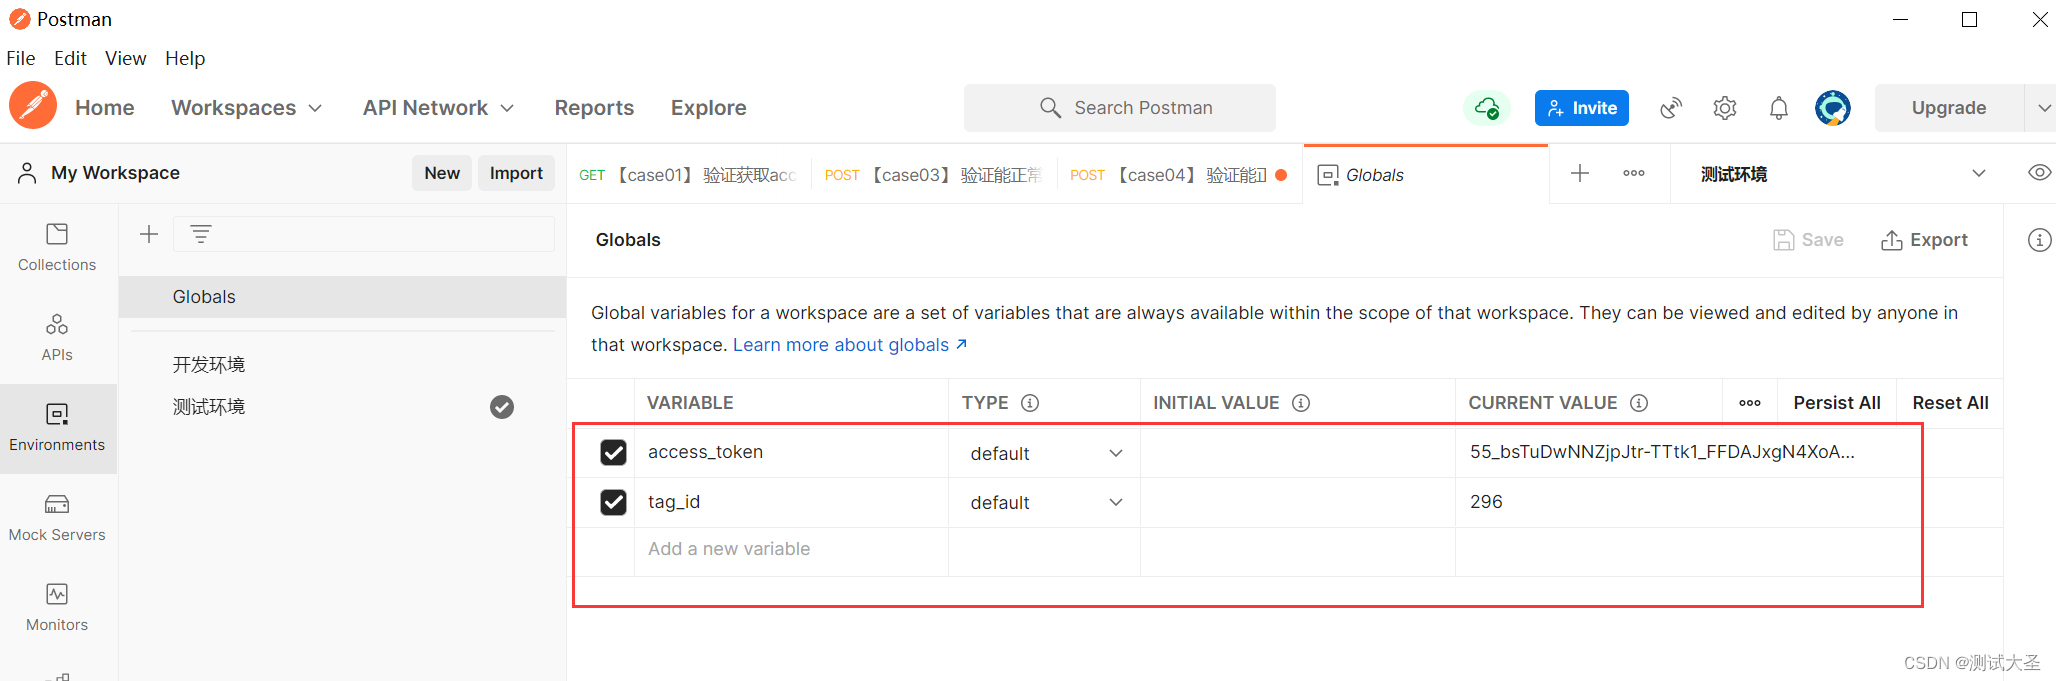Open a new tab with plus icon

(1580, 173)
